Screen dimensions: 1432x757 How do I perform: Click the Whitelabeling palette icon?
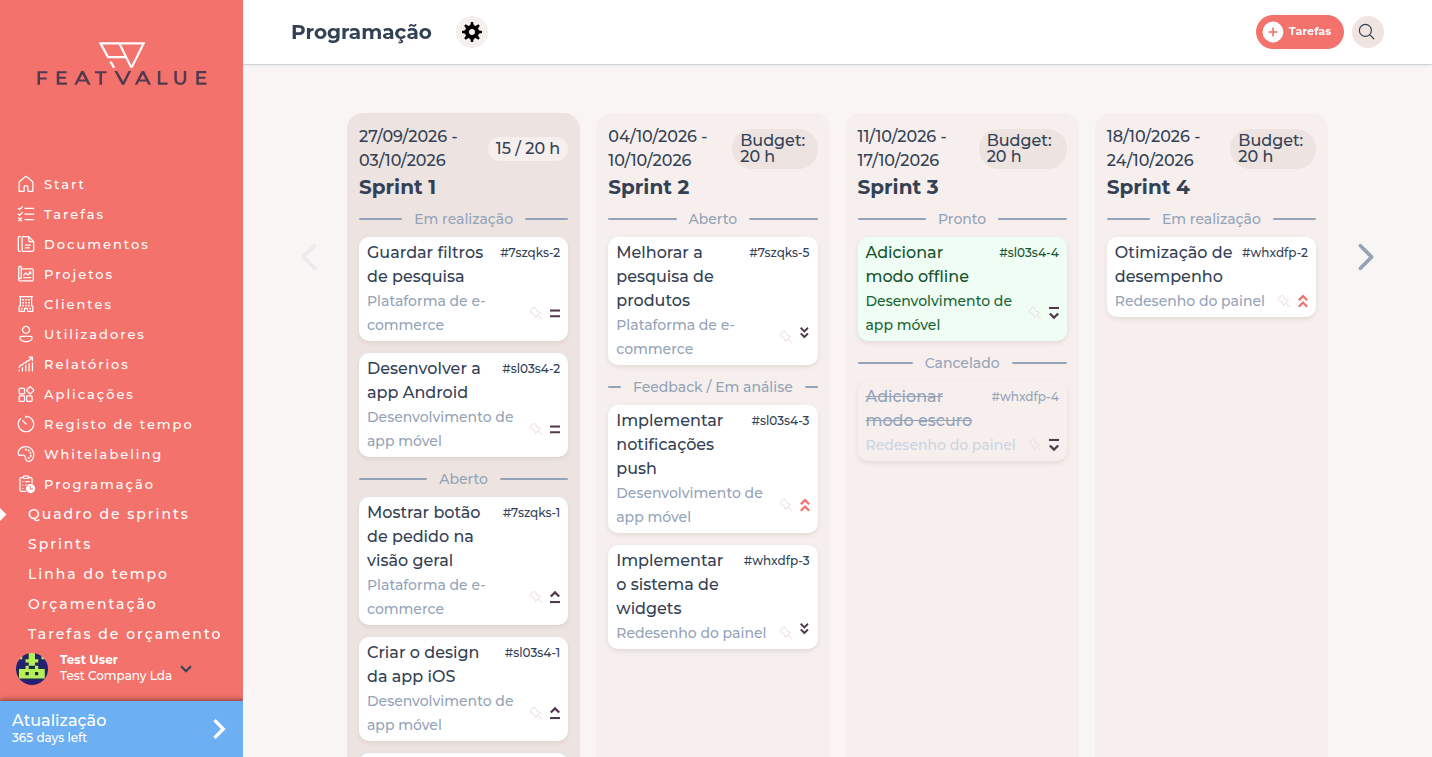26,454
